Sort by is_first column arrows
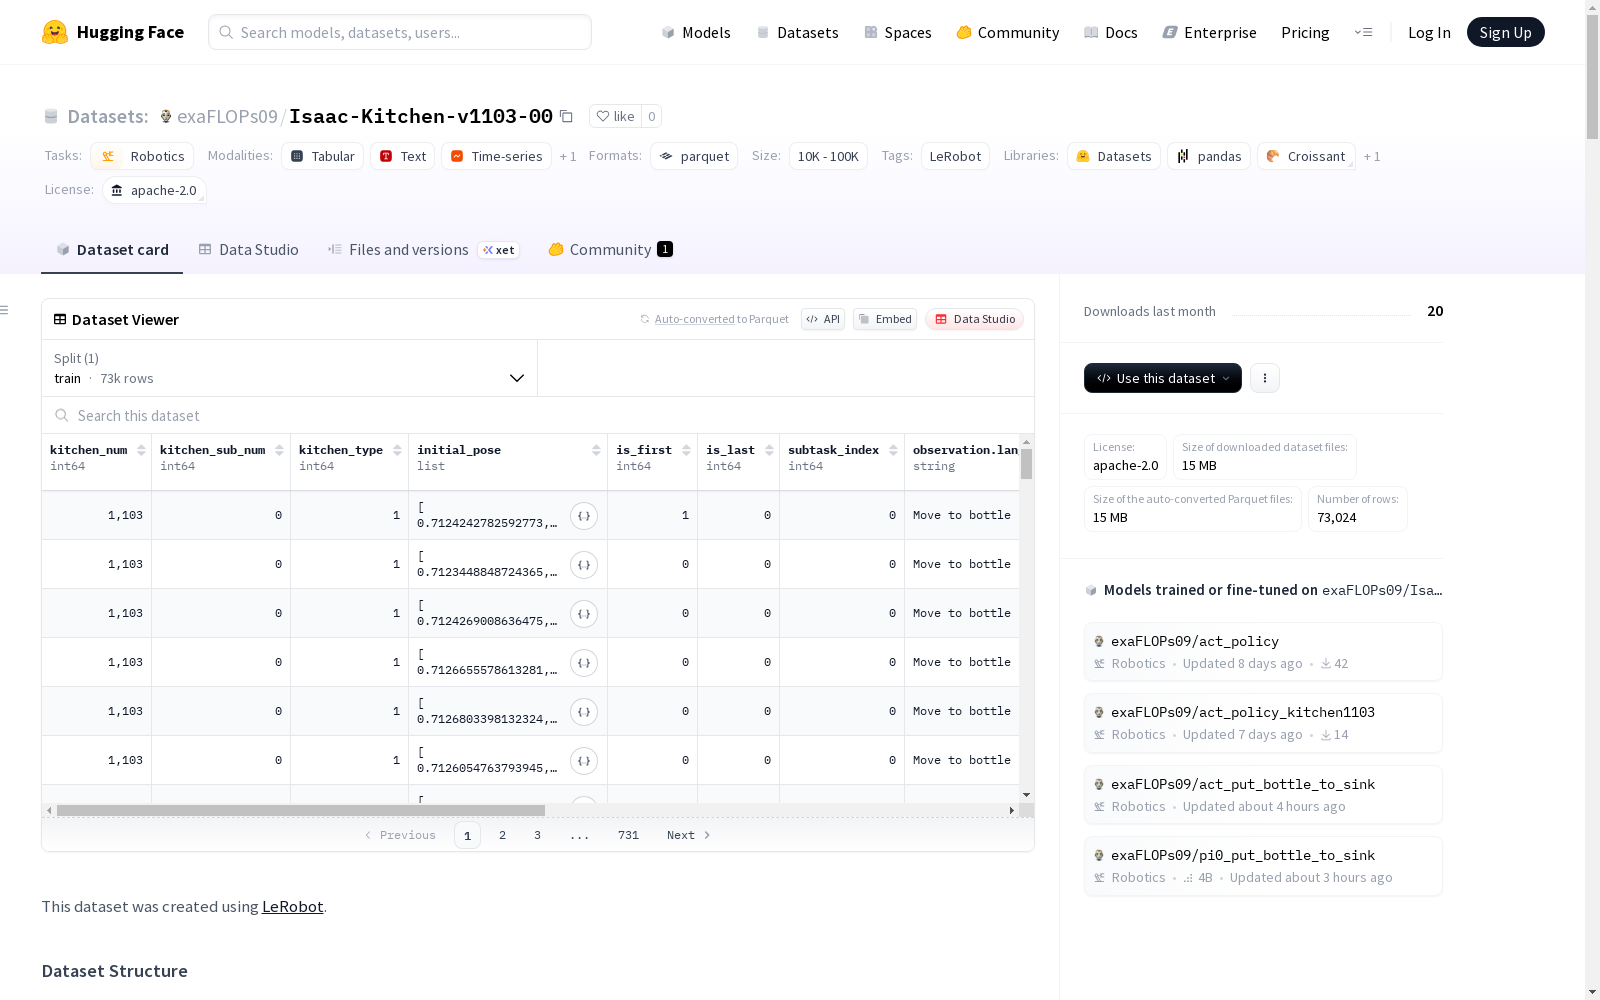 point(686,450)
